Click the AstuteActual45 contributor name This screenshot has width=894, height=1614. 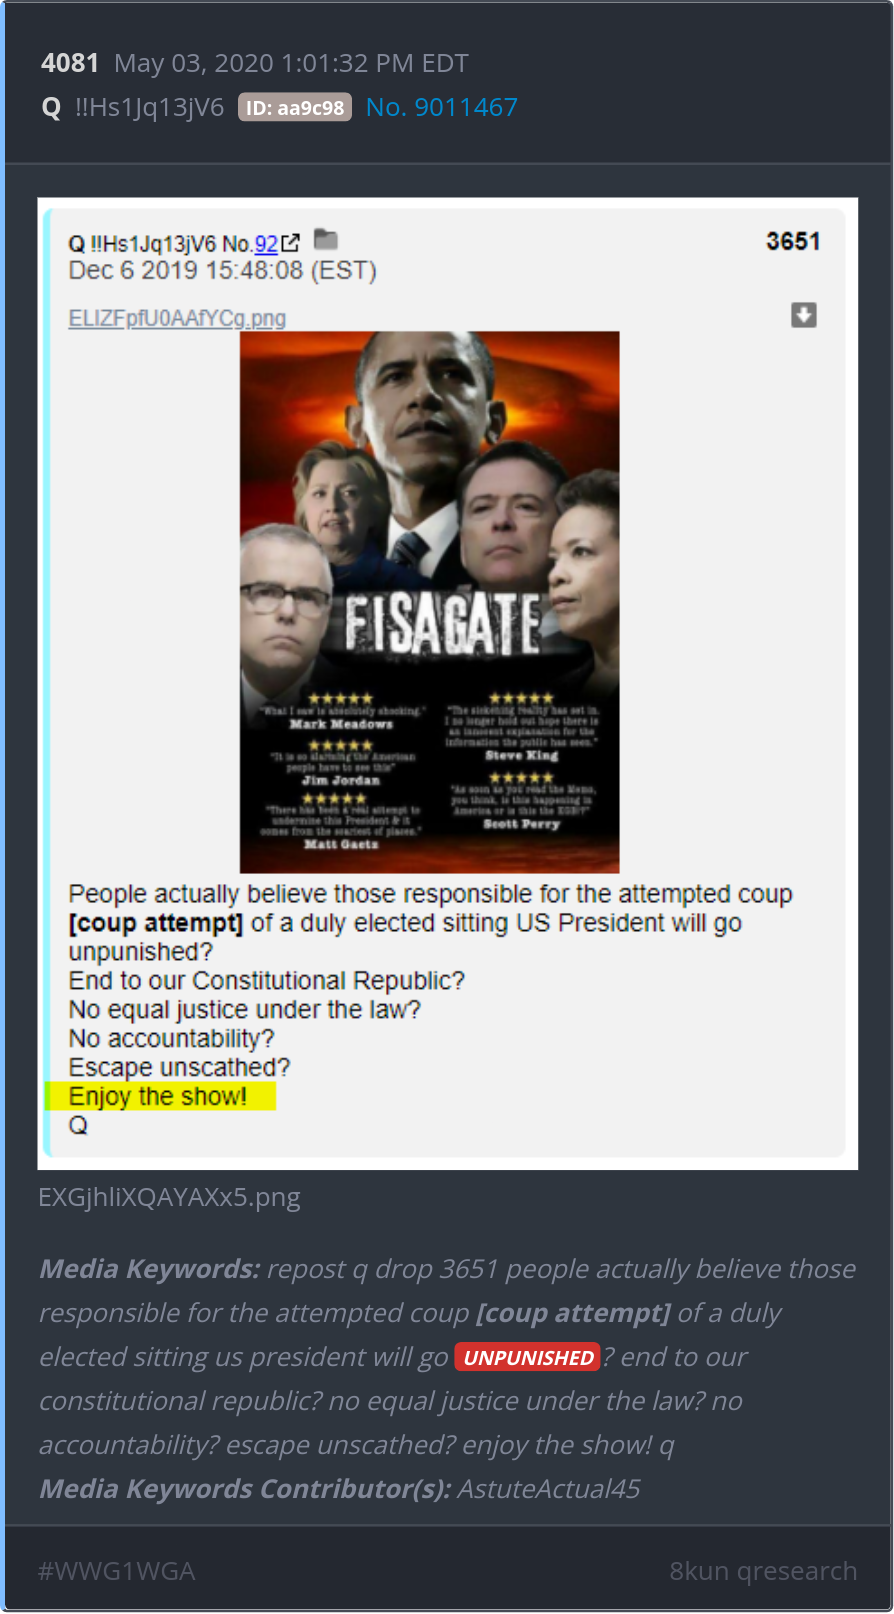tap(549, 1489)
